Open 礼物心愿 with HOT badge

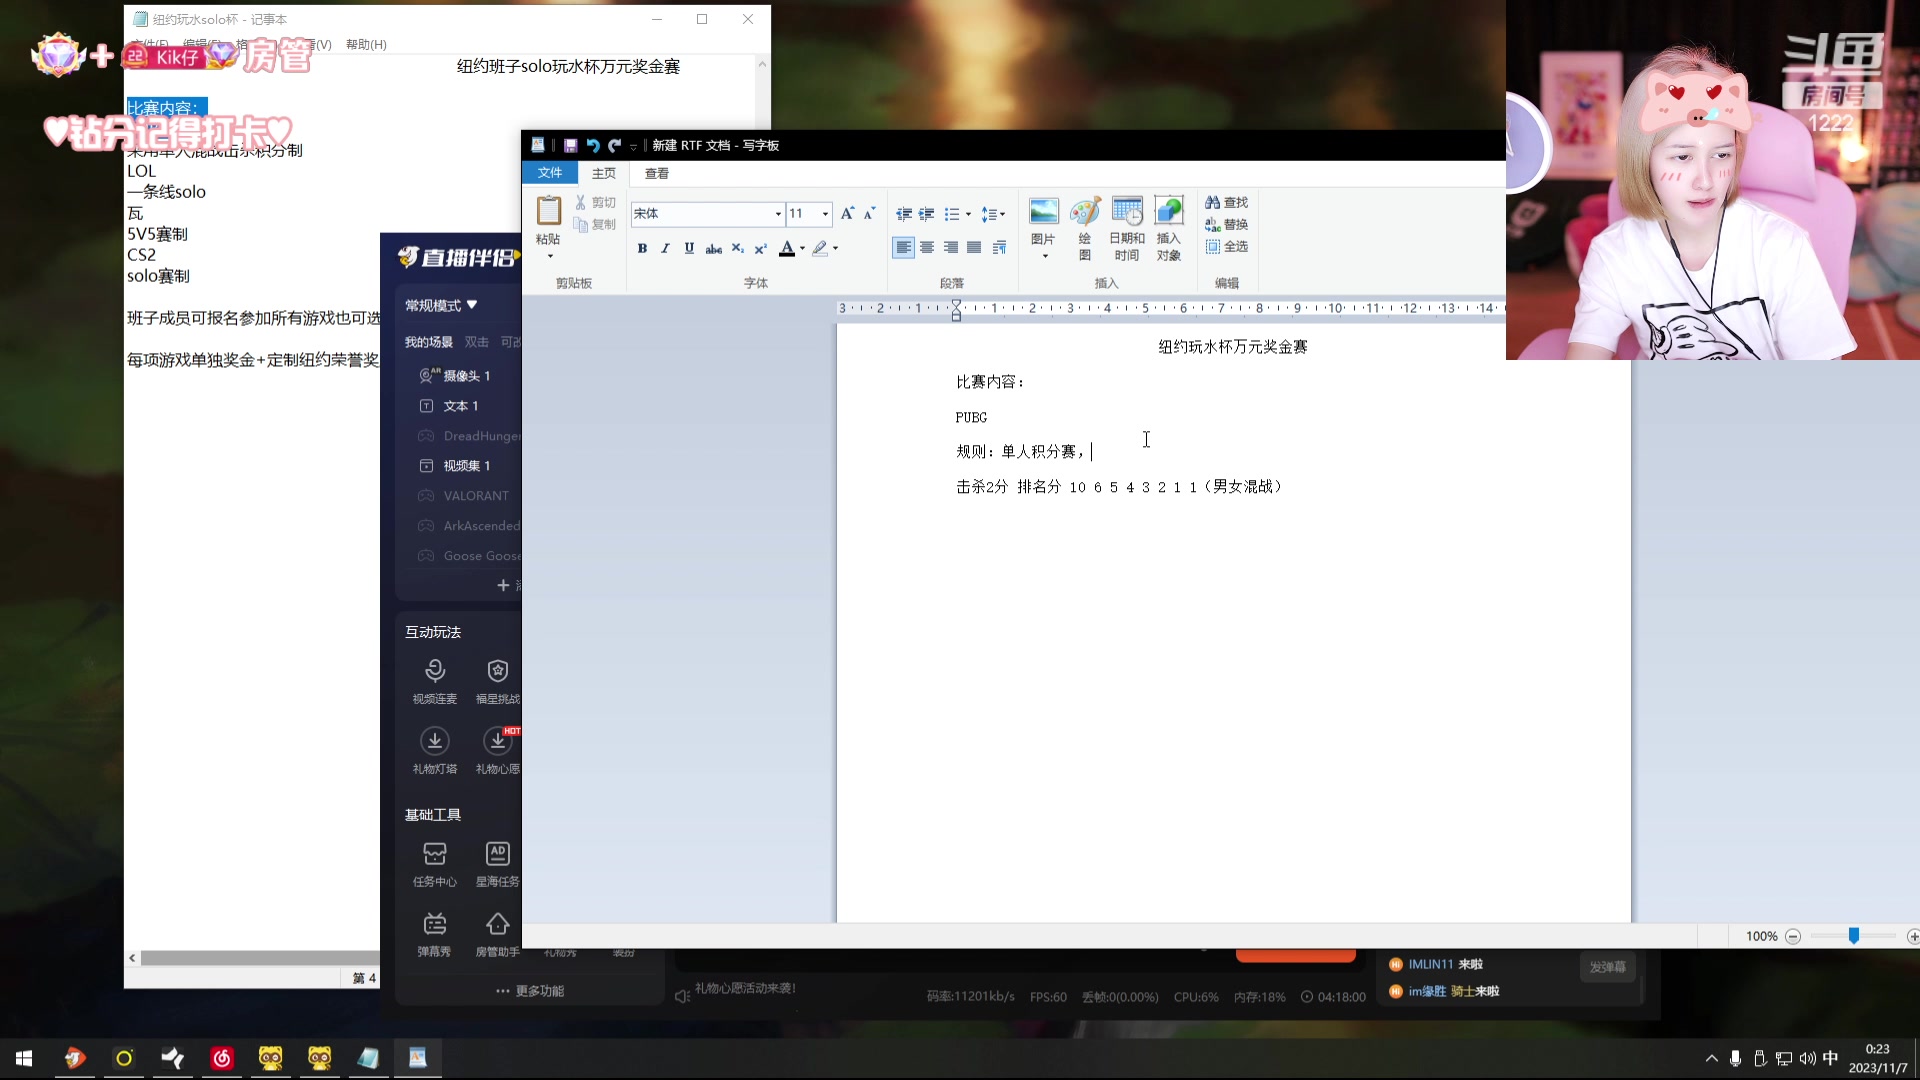(x=498, y=751)
